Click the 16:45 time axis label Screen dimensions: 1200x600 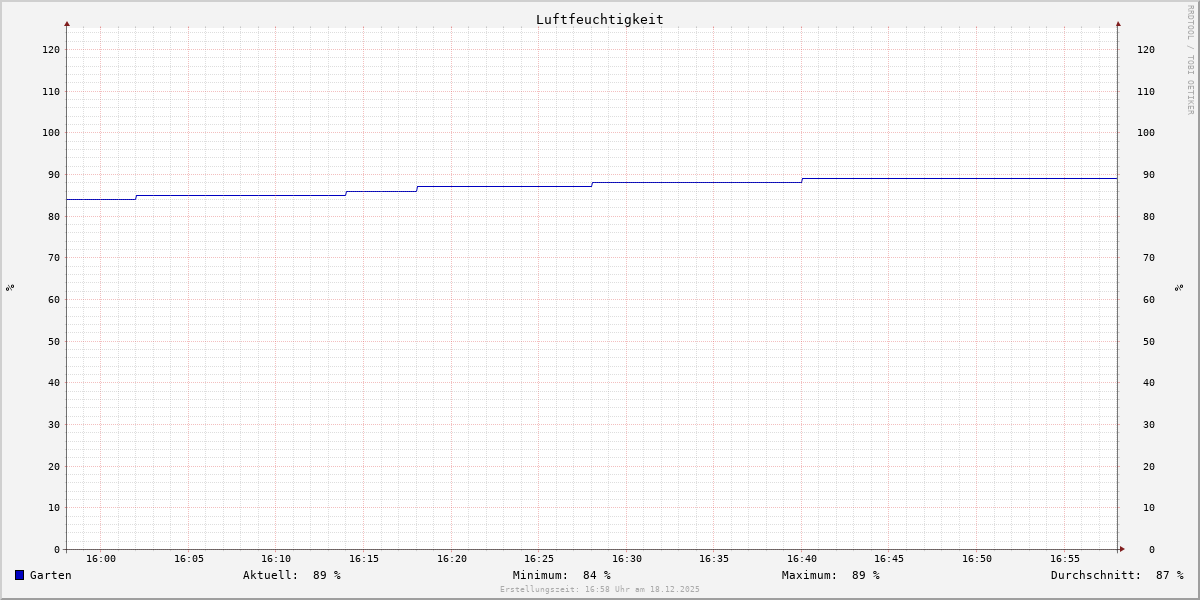889,559
